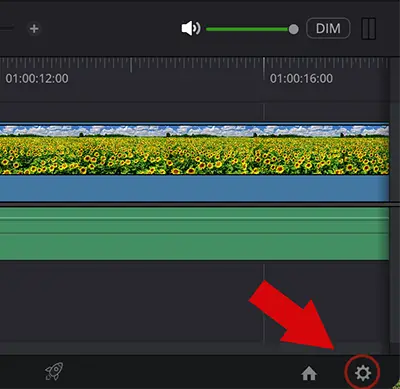Go to Project Manager home icon
The image size is (400, 389).
[309, 373]
